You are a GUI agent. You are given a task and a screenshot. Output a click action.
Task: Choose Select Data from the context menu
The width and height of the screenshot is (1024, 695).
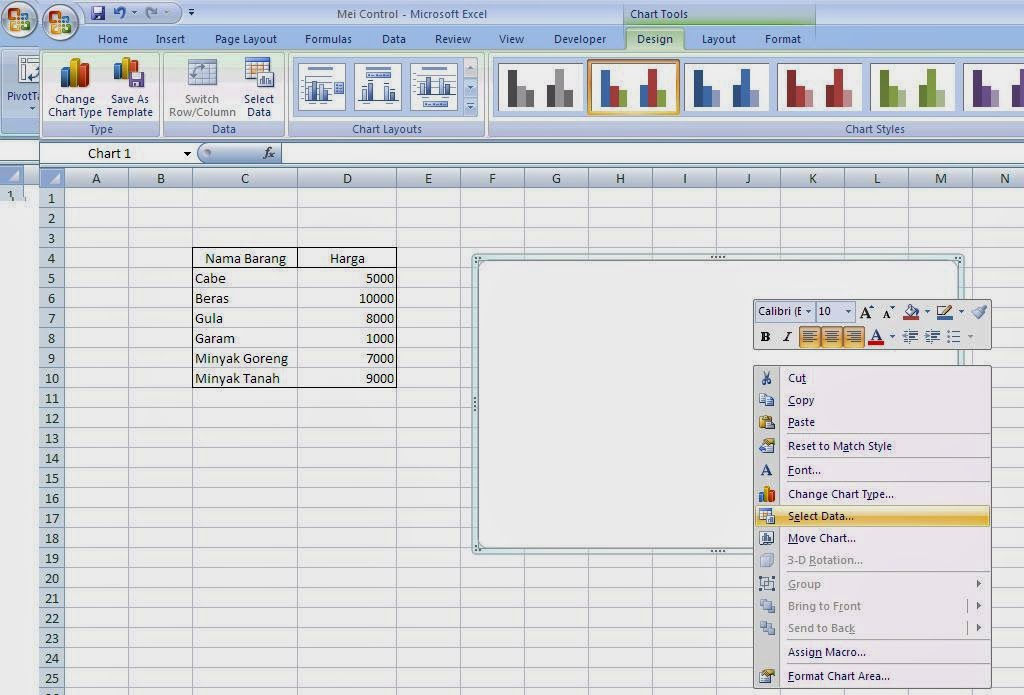click(820, 515)
